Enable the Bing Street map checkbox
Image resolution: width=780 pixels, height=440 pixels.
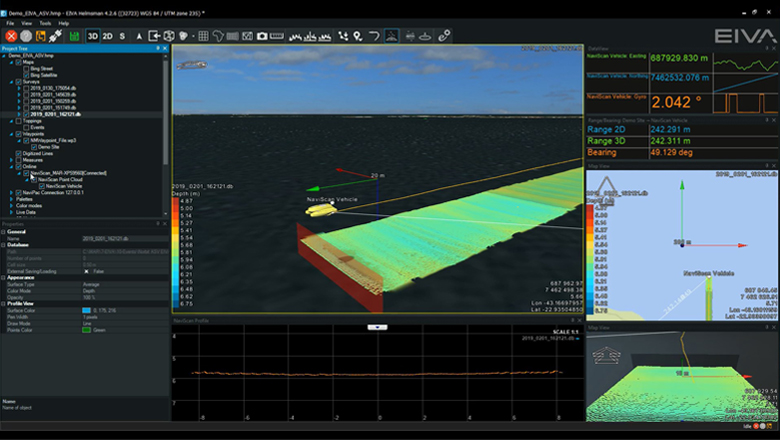(x=26, y=68)
